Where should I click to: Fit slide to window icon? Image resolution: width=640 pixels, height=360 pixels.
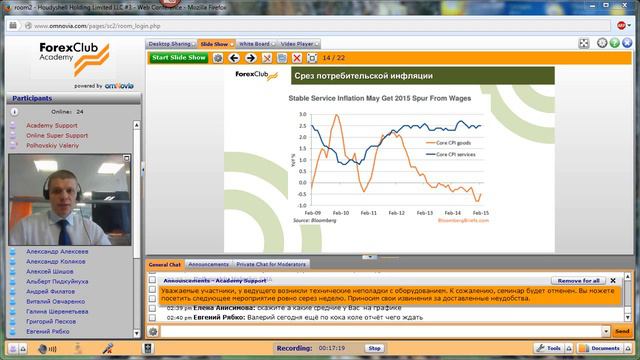312,58
